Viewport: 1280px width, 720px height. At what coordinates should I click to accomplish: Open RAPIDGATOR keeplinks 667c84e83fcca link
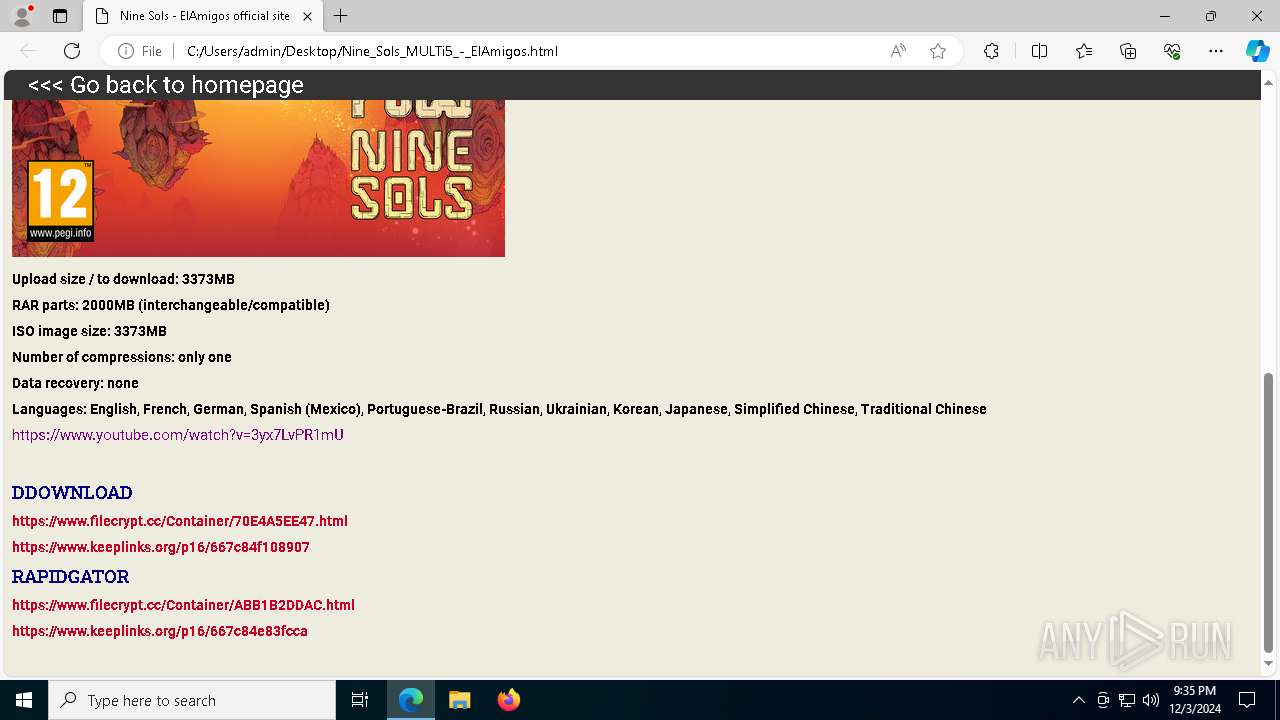[160, 631]
